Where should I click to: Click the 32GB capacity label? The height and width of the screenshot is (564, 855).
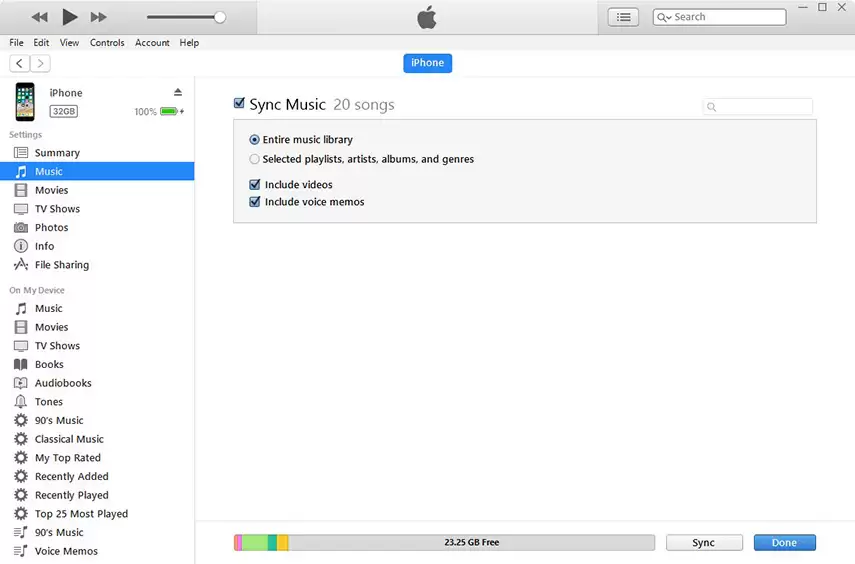pos(64,111)
